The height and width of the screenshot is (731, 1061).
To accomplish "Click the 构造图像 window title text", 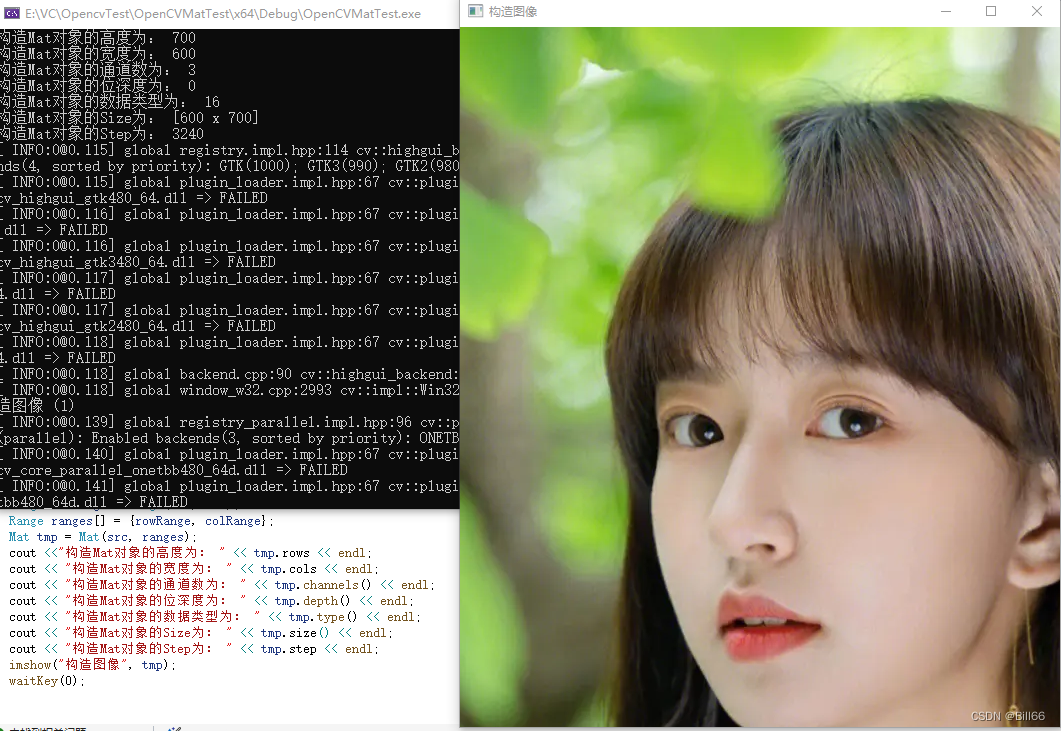I will pos(512,12).
